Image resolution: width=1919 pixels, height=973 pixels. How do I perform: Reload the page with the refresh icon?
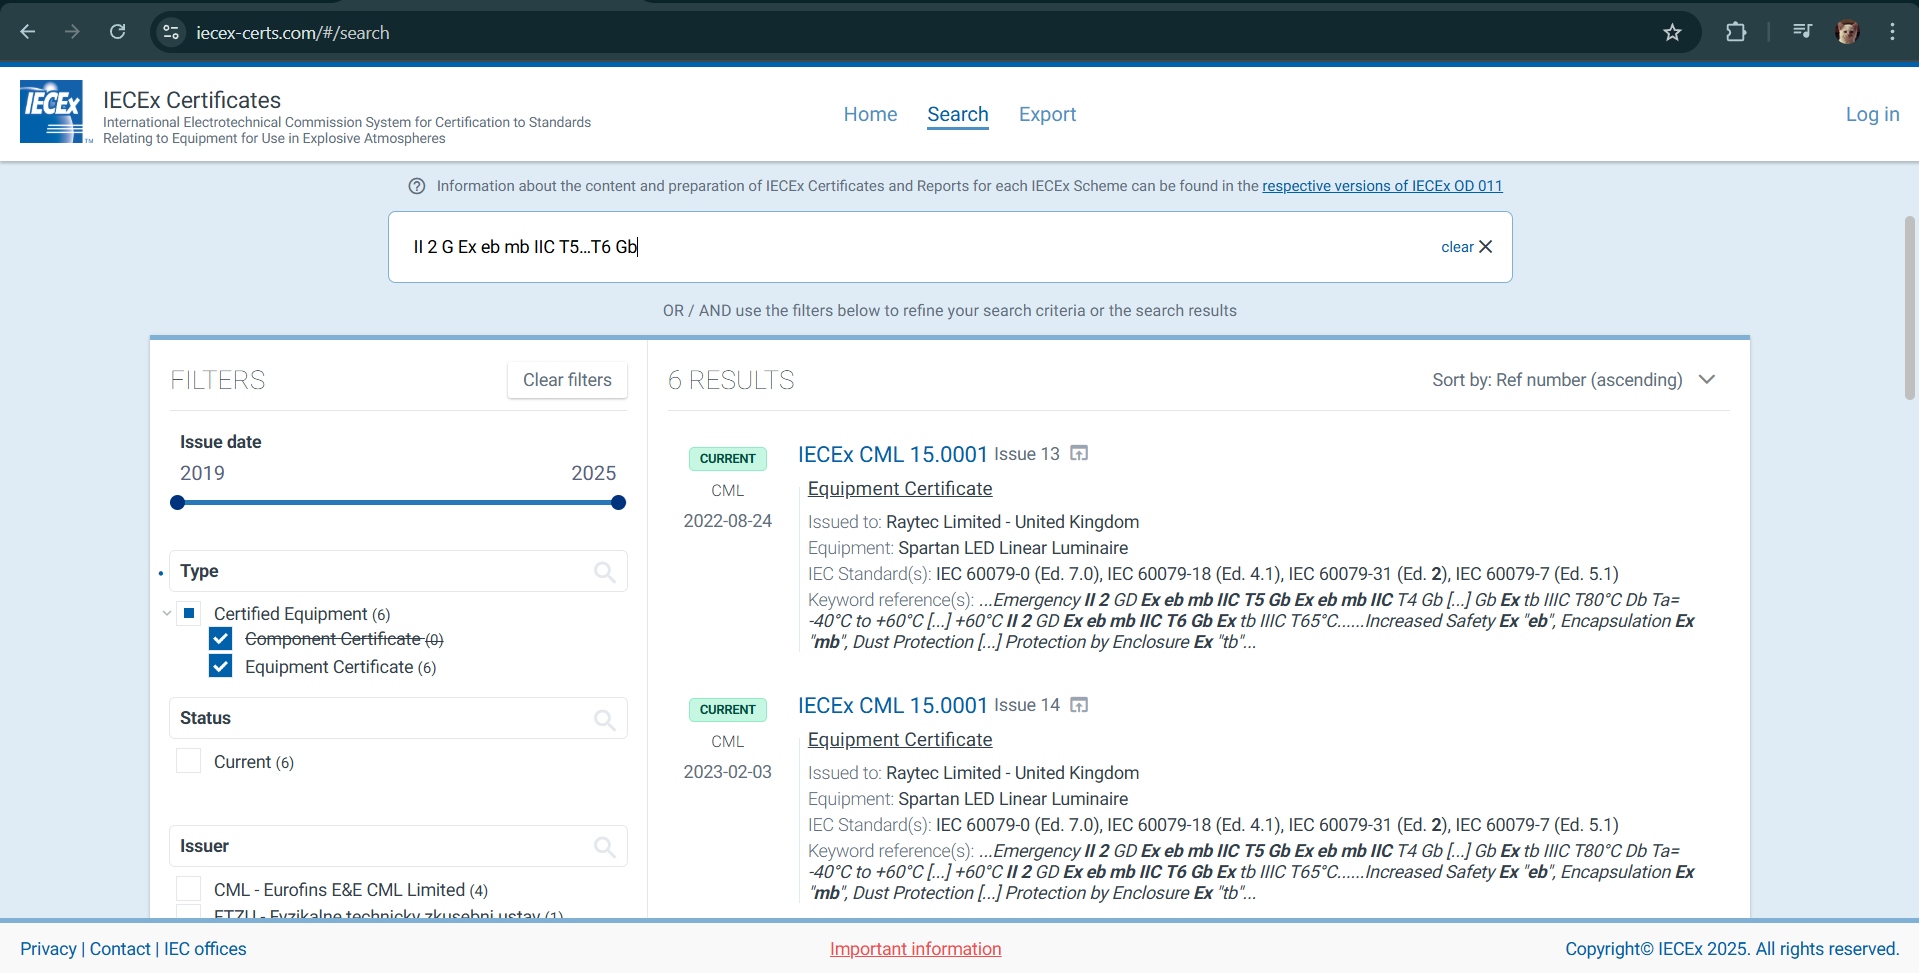117,32
